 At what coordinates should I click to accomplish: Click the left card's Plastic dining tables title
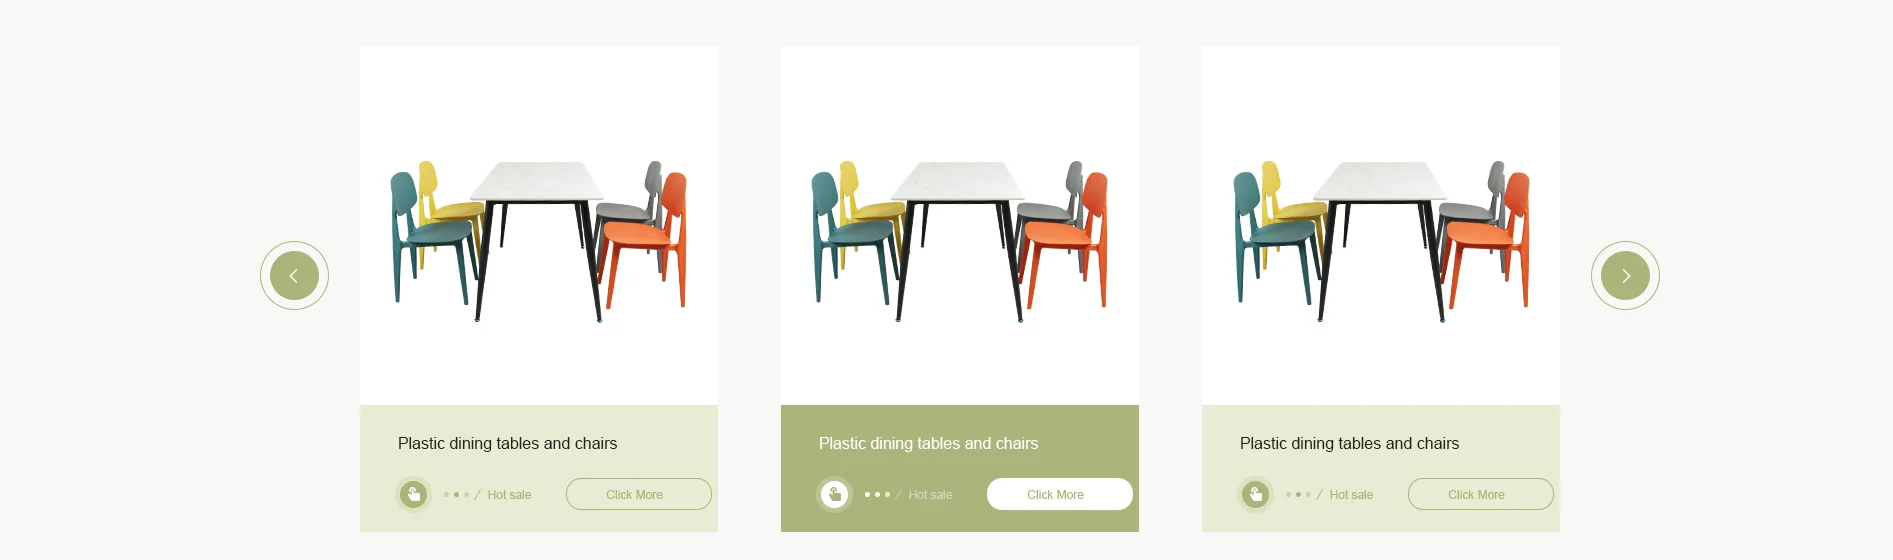point(507,443)
